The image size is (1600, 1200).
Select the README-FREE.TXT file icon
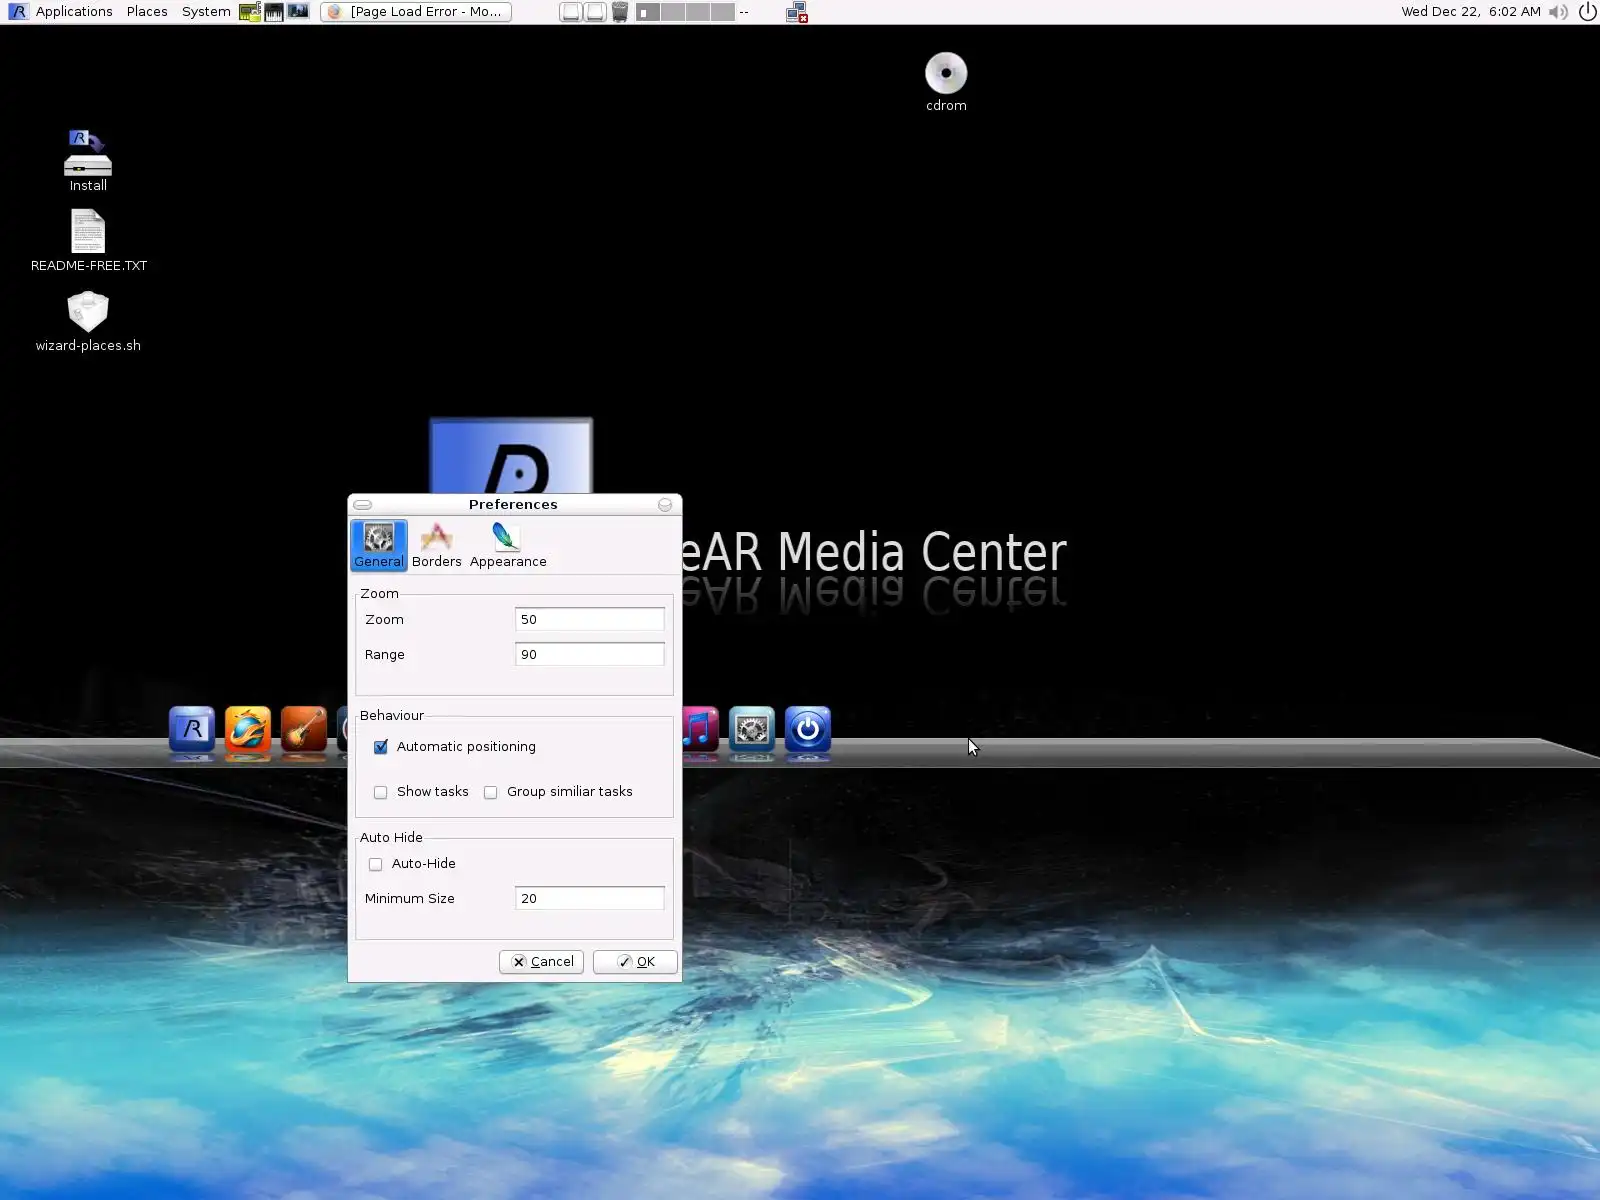click(x=89, y=241)
